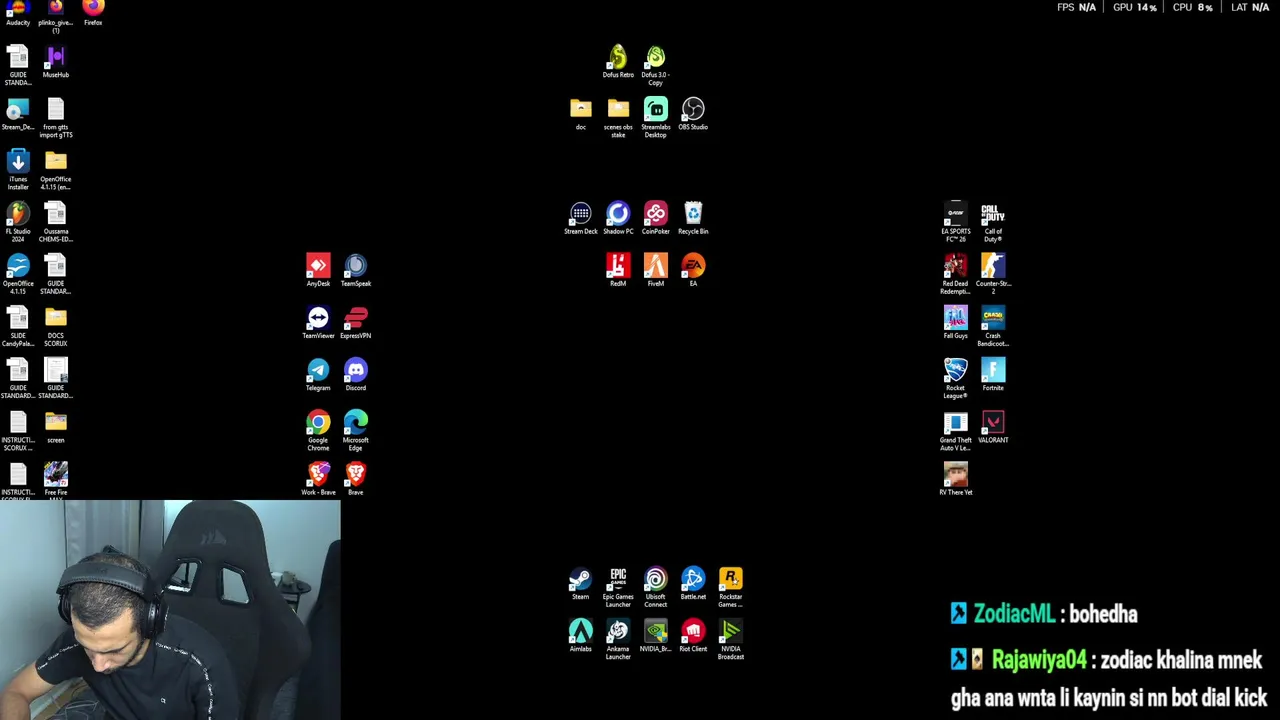Open the TeamViewer shortcut
The height and width of the screenshot is (720, 1280).
point(318,322)
